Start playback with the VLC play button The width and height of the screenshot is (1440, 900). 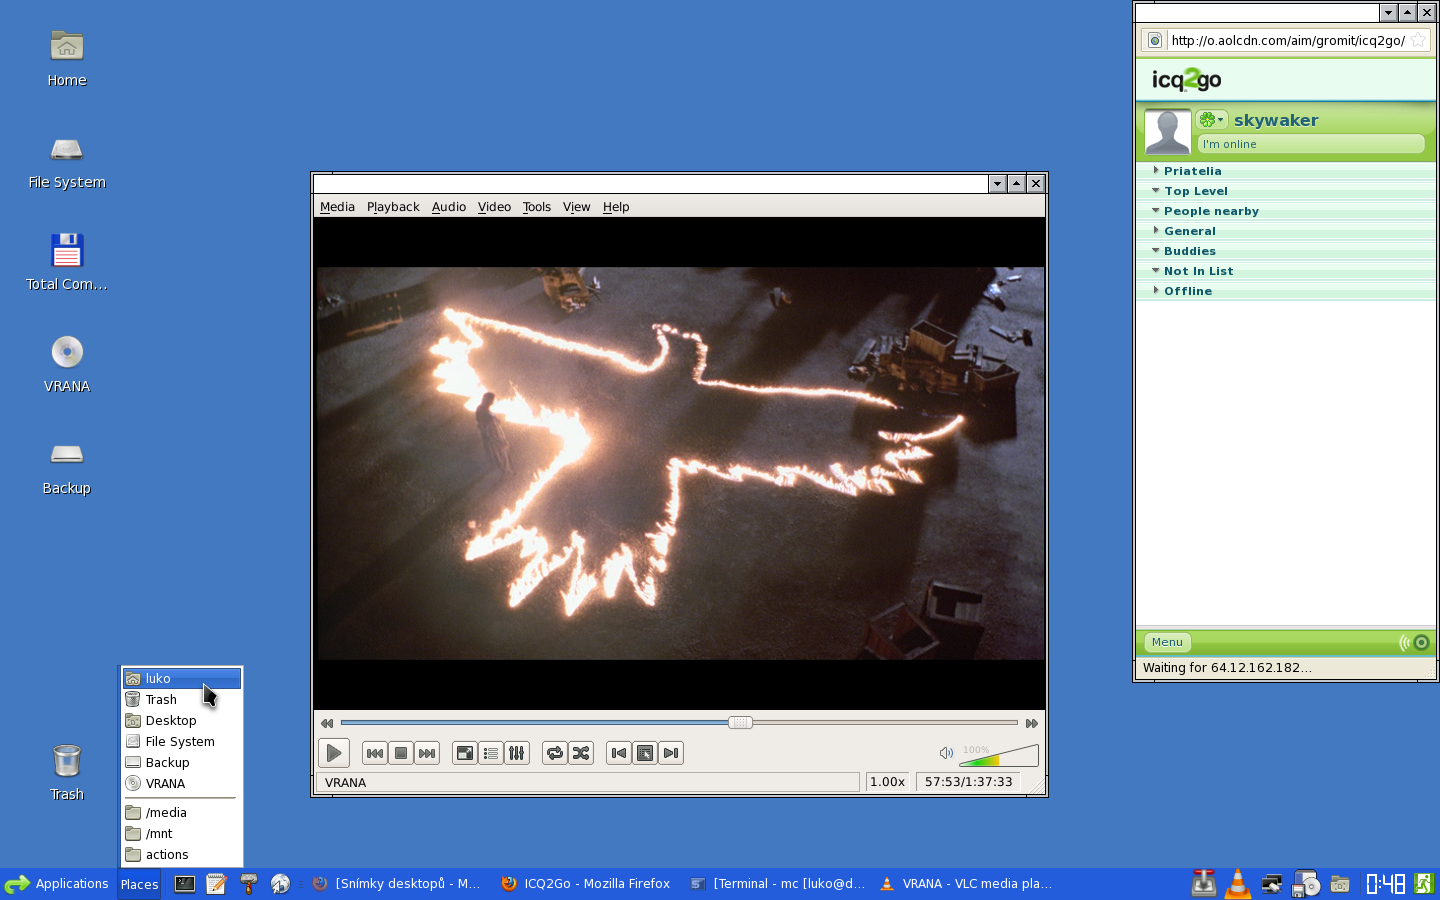(x=334, y=753)
